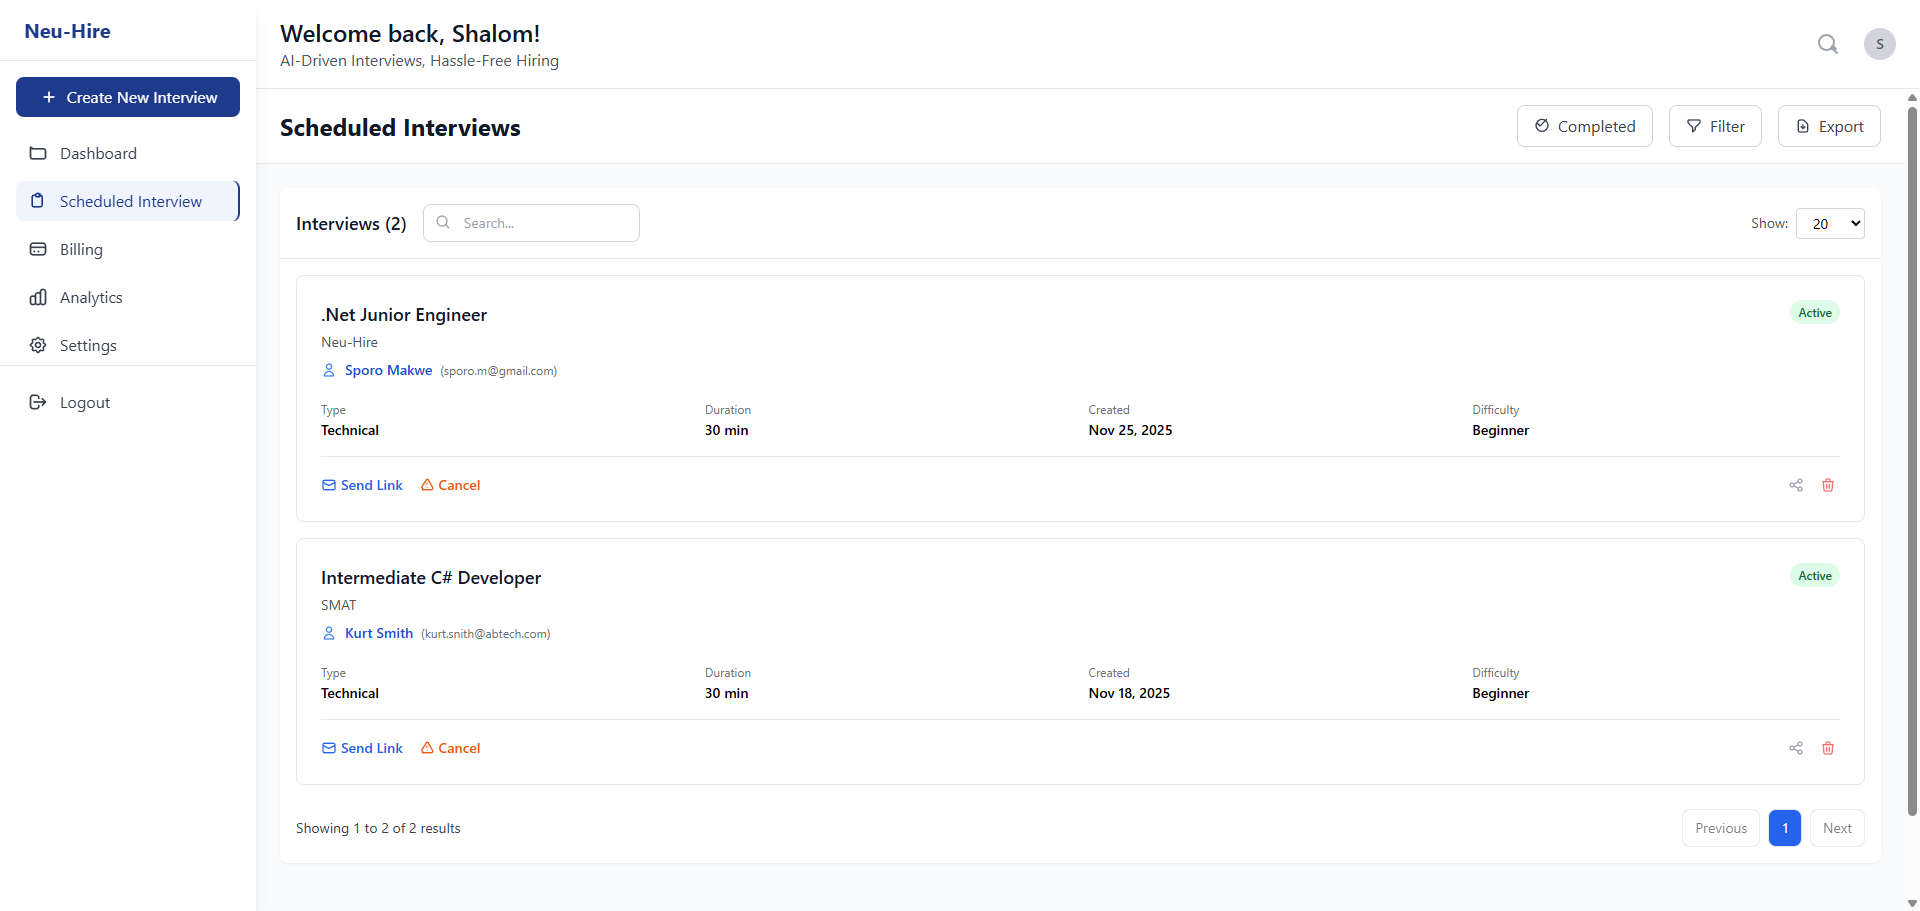Viewport: 1920px width, 911px height.
Task: Click the Dashboard folder icon
Action: 38,153
